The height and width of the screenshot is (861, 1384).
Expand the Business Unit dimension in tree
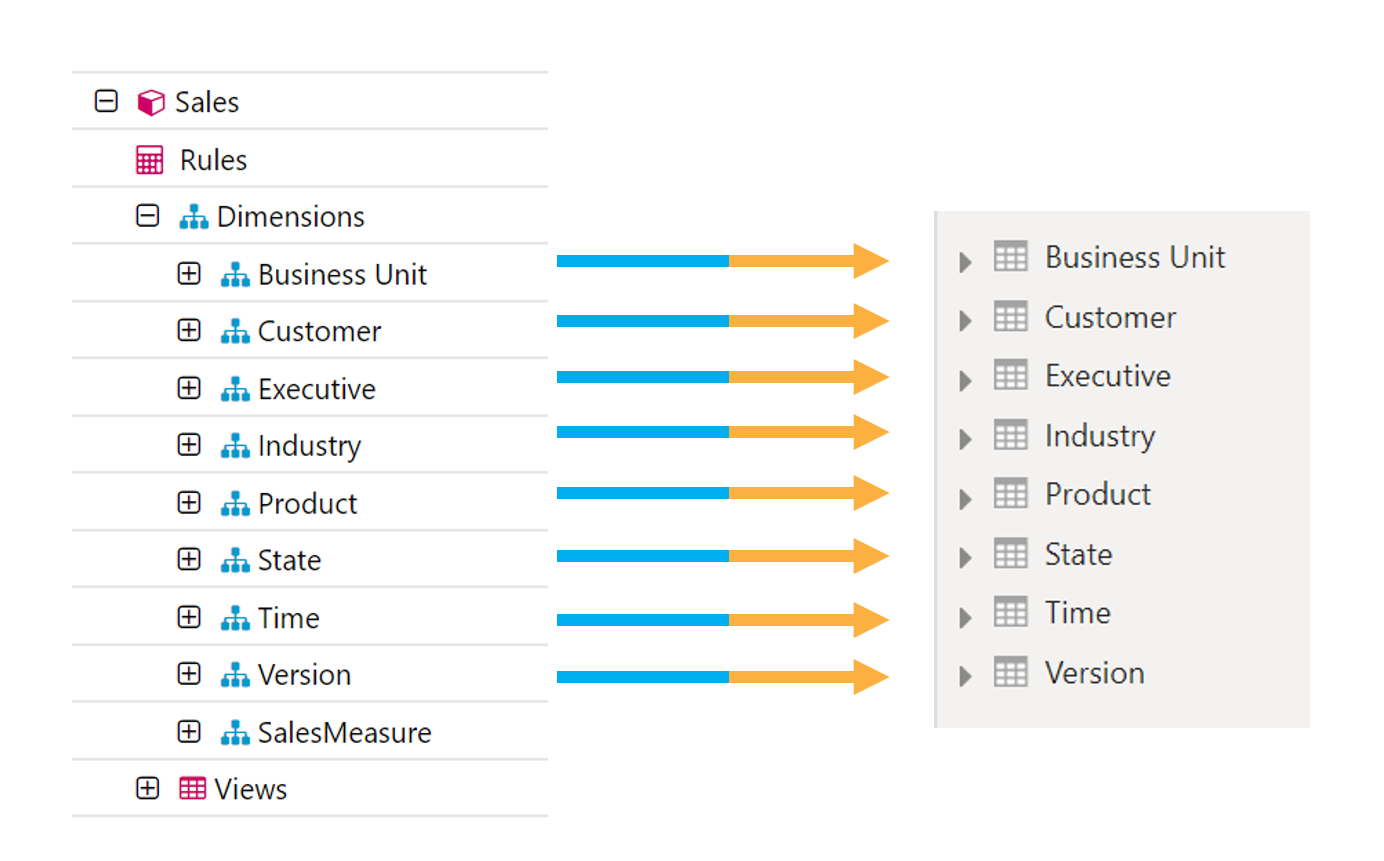[x=189, y=274]
